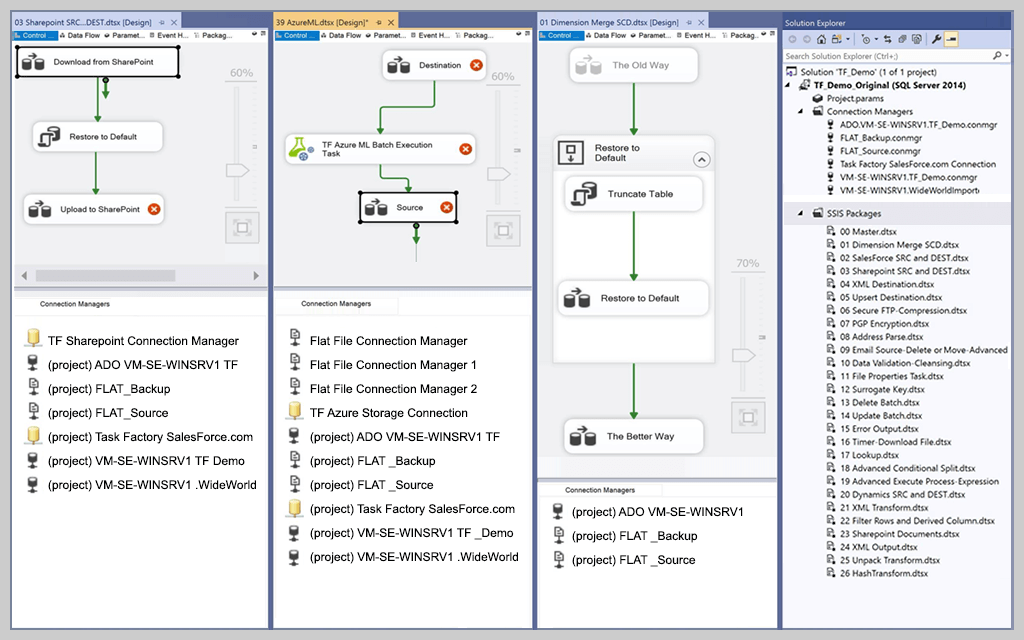Click the Pending Changes Filter clock icon
Viewport: 1024px width, 640px height.
pyautogui.click(x=865, y=39)
